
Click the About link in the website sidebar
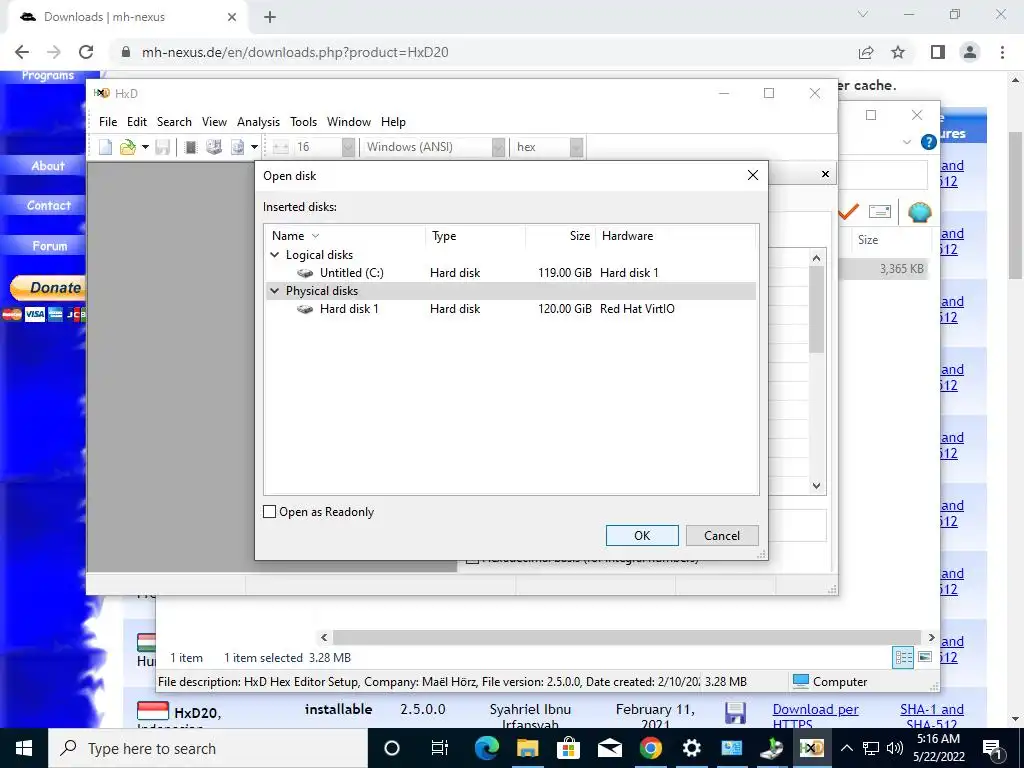point(48,166)
